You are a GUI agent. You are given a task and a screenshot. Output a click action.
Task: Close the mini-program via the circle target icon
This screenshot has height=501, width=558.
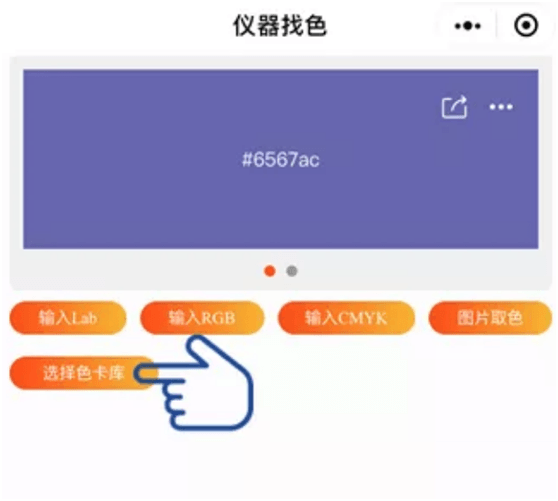point(526,25)
